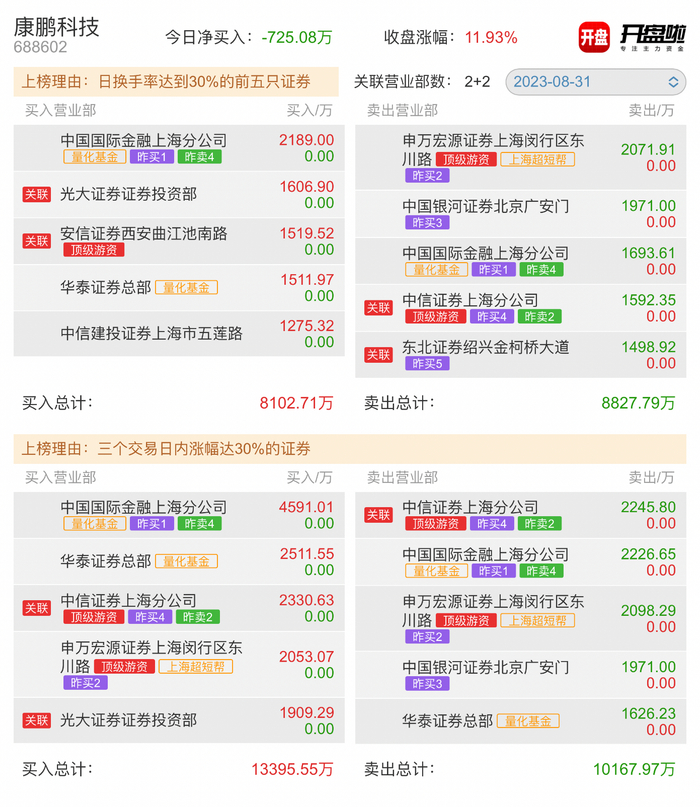Screen dimensions: 700x807
Task: Click the stock code 688602
Action: tap(40, 47)
